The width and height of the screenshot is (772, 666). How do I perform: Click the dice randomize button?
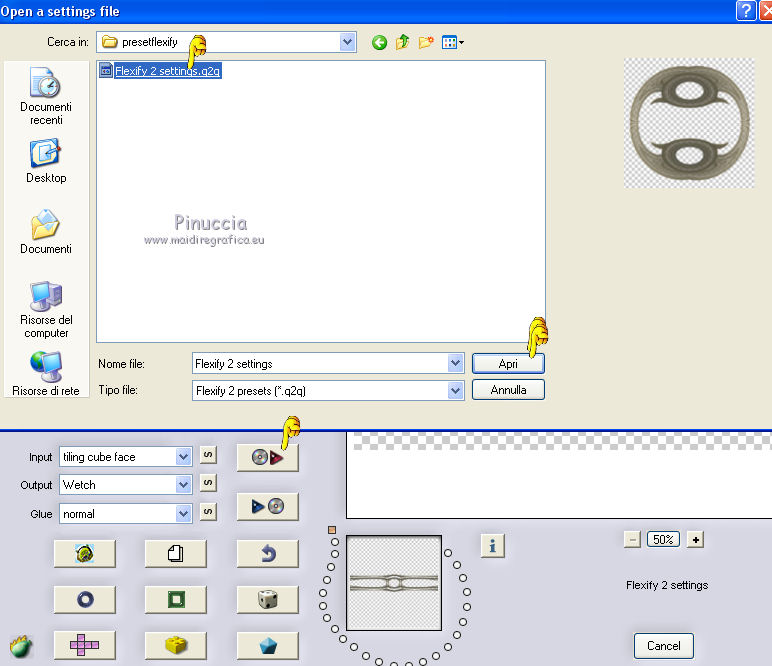(267, 600)
